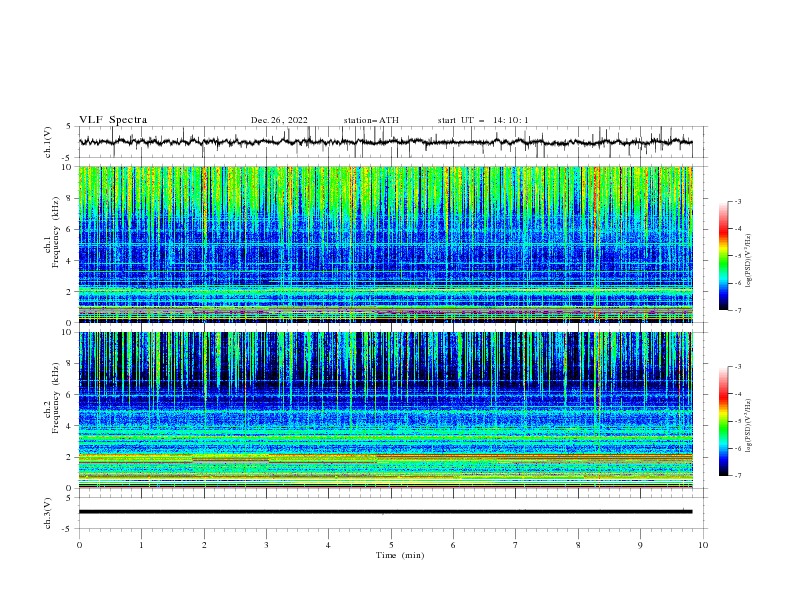Click the time axis tick label "5"

coord(391,545)
